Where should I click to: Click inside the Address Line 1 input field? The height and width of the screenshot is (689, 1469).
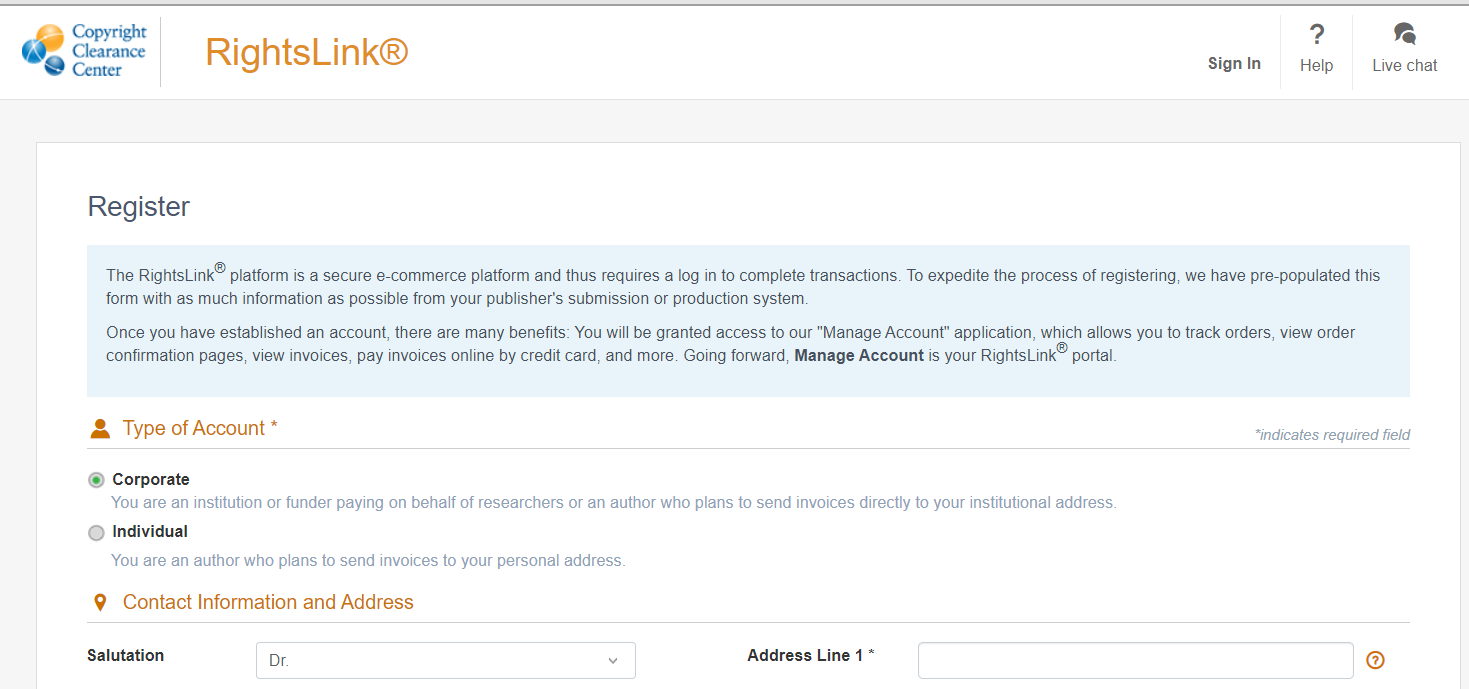(x=1135, y=660)
